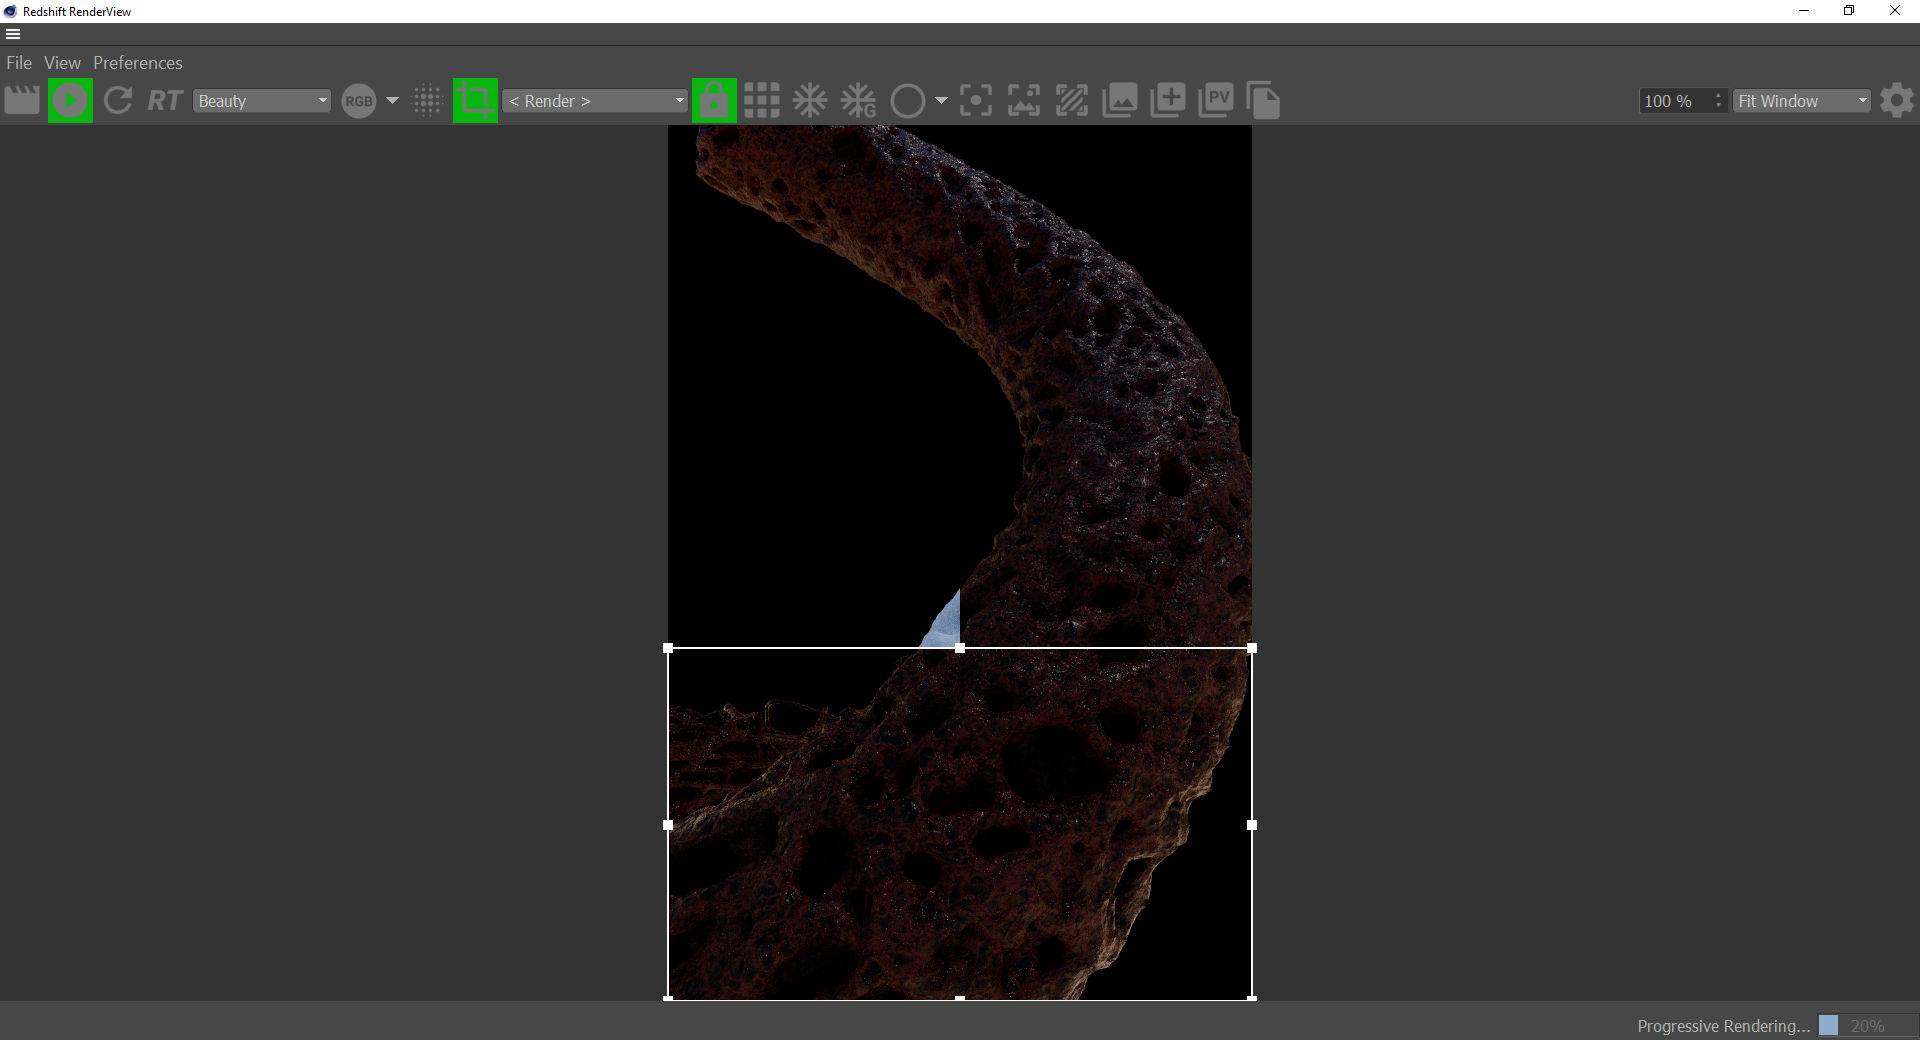Screen dimensions: 1920x1040
Task: Click the circle clay mode icon
Action: click(x=907, y=101)
